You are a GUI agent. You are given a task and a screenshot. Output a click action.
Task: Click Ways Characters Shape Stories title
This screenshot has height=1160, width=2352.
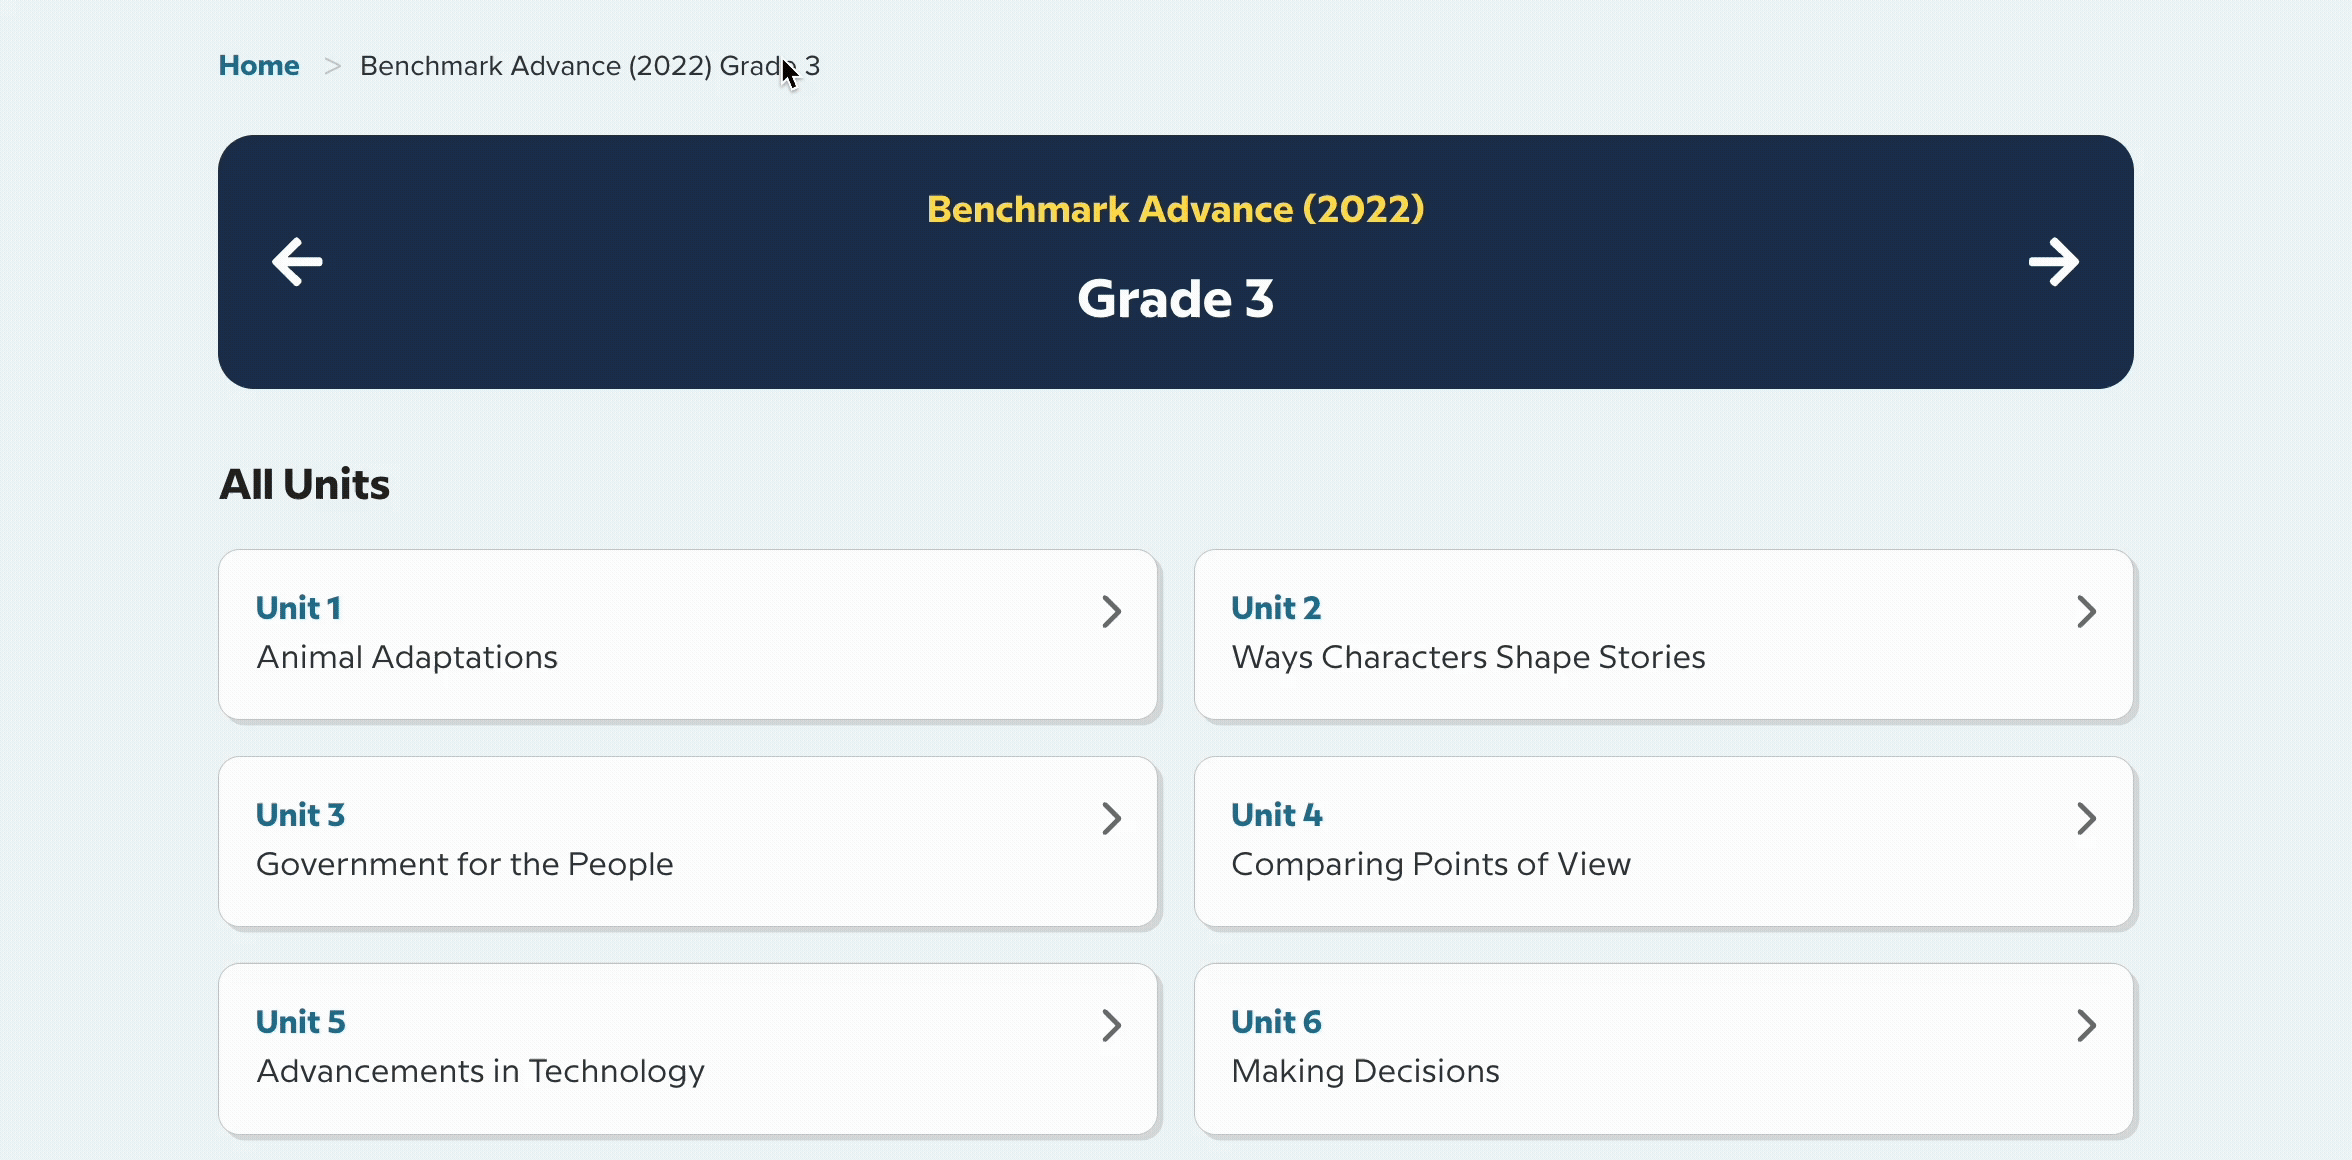pyautogui.click(x=1468, y=657)
